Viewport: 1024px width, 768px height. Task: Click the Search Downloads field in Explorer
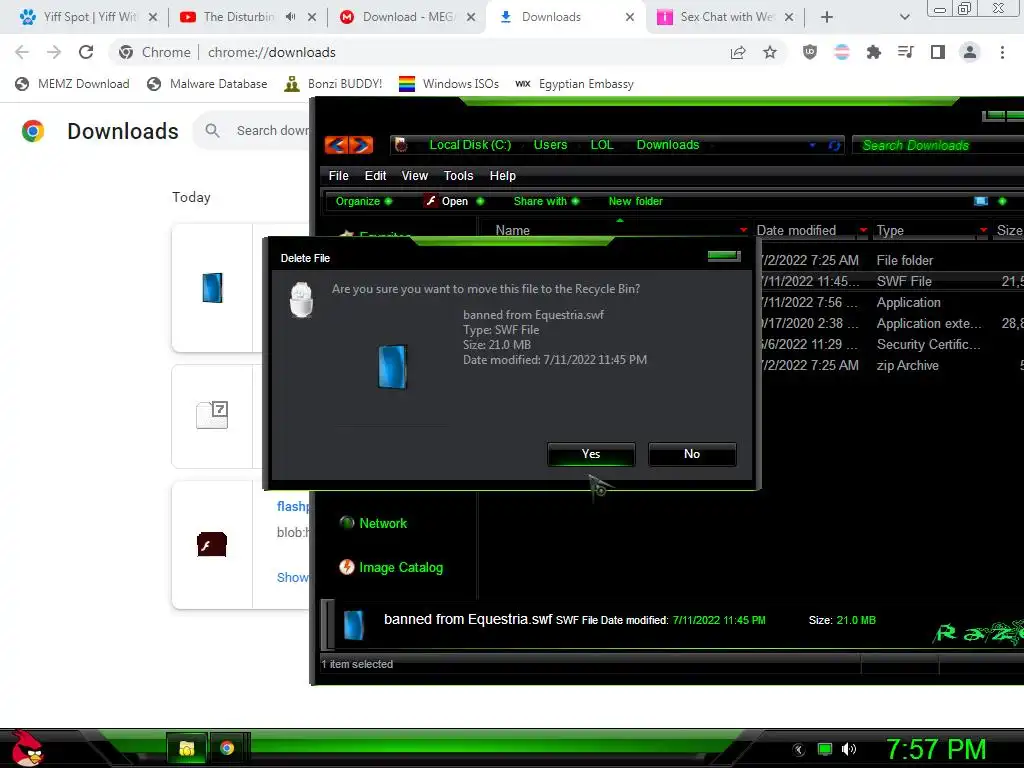click(938, 145)
